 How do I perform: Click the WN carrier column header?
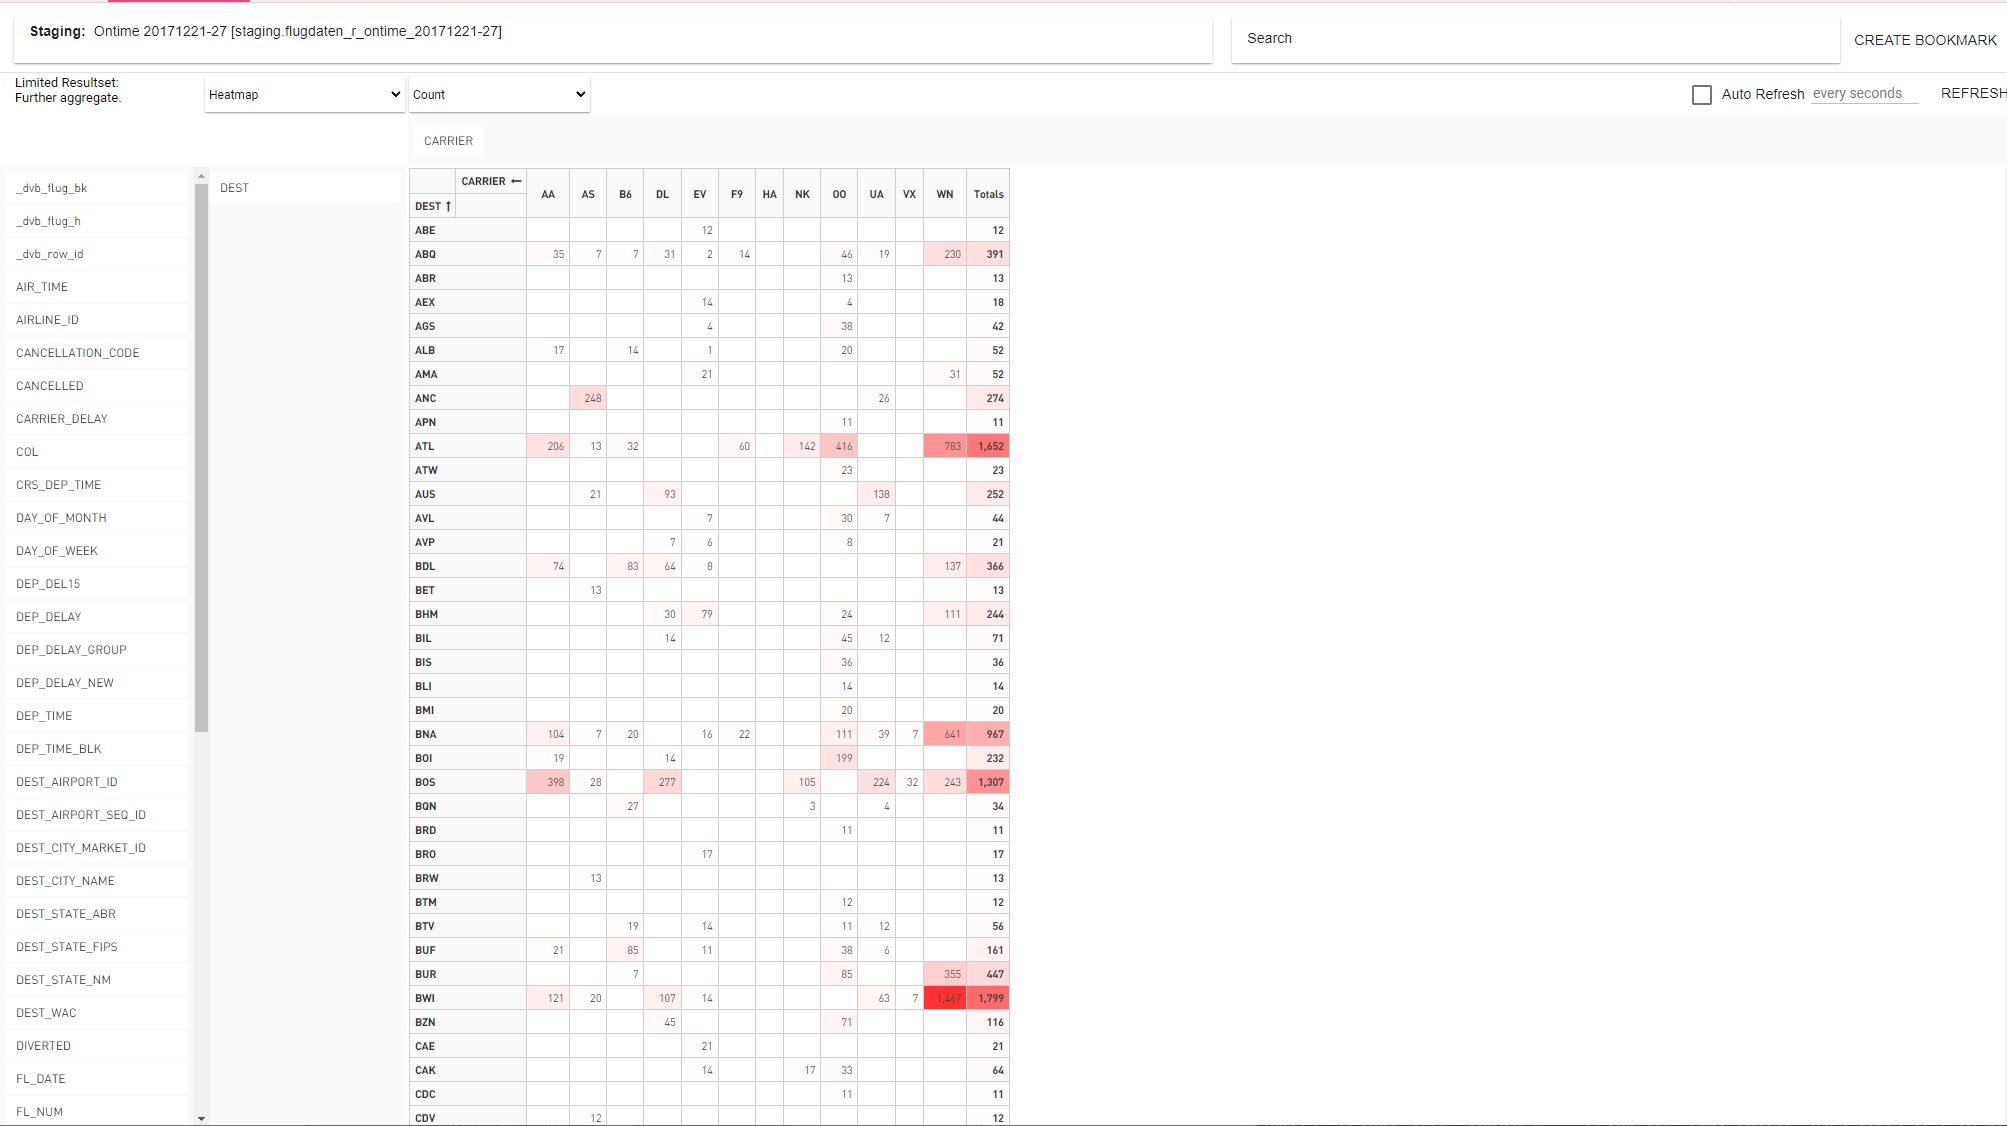point(945,194)
